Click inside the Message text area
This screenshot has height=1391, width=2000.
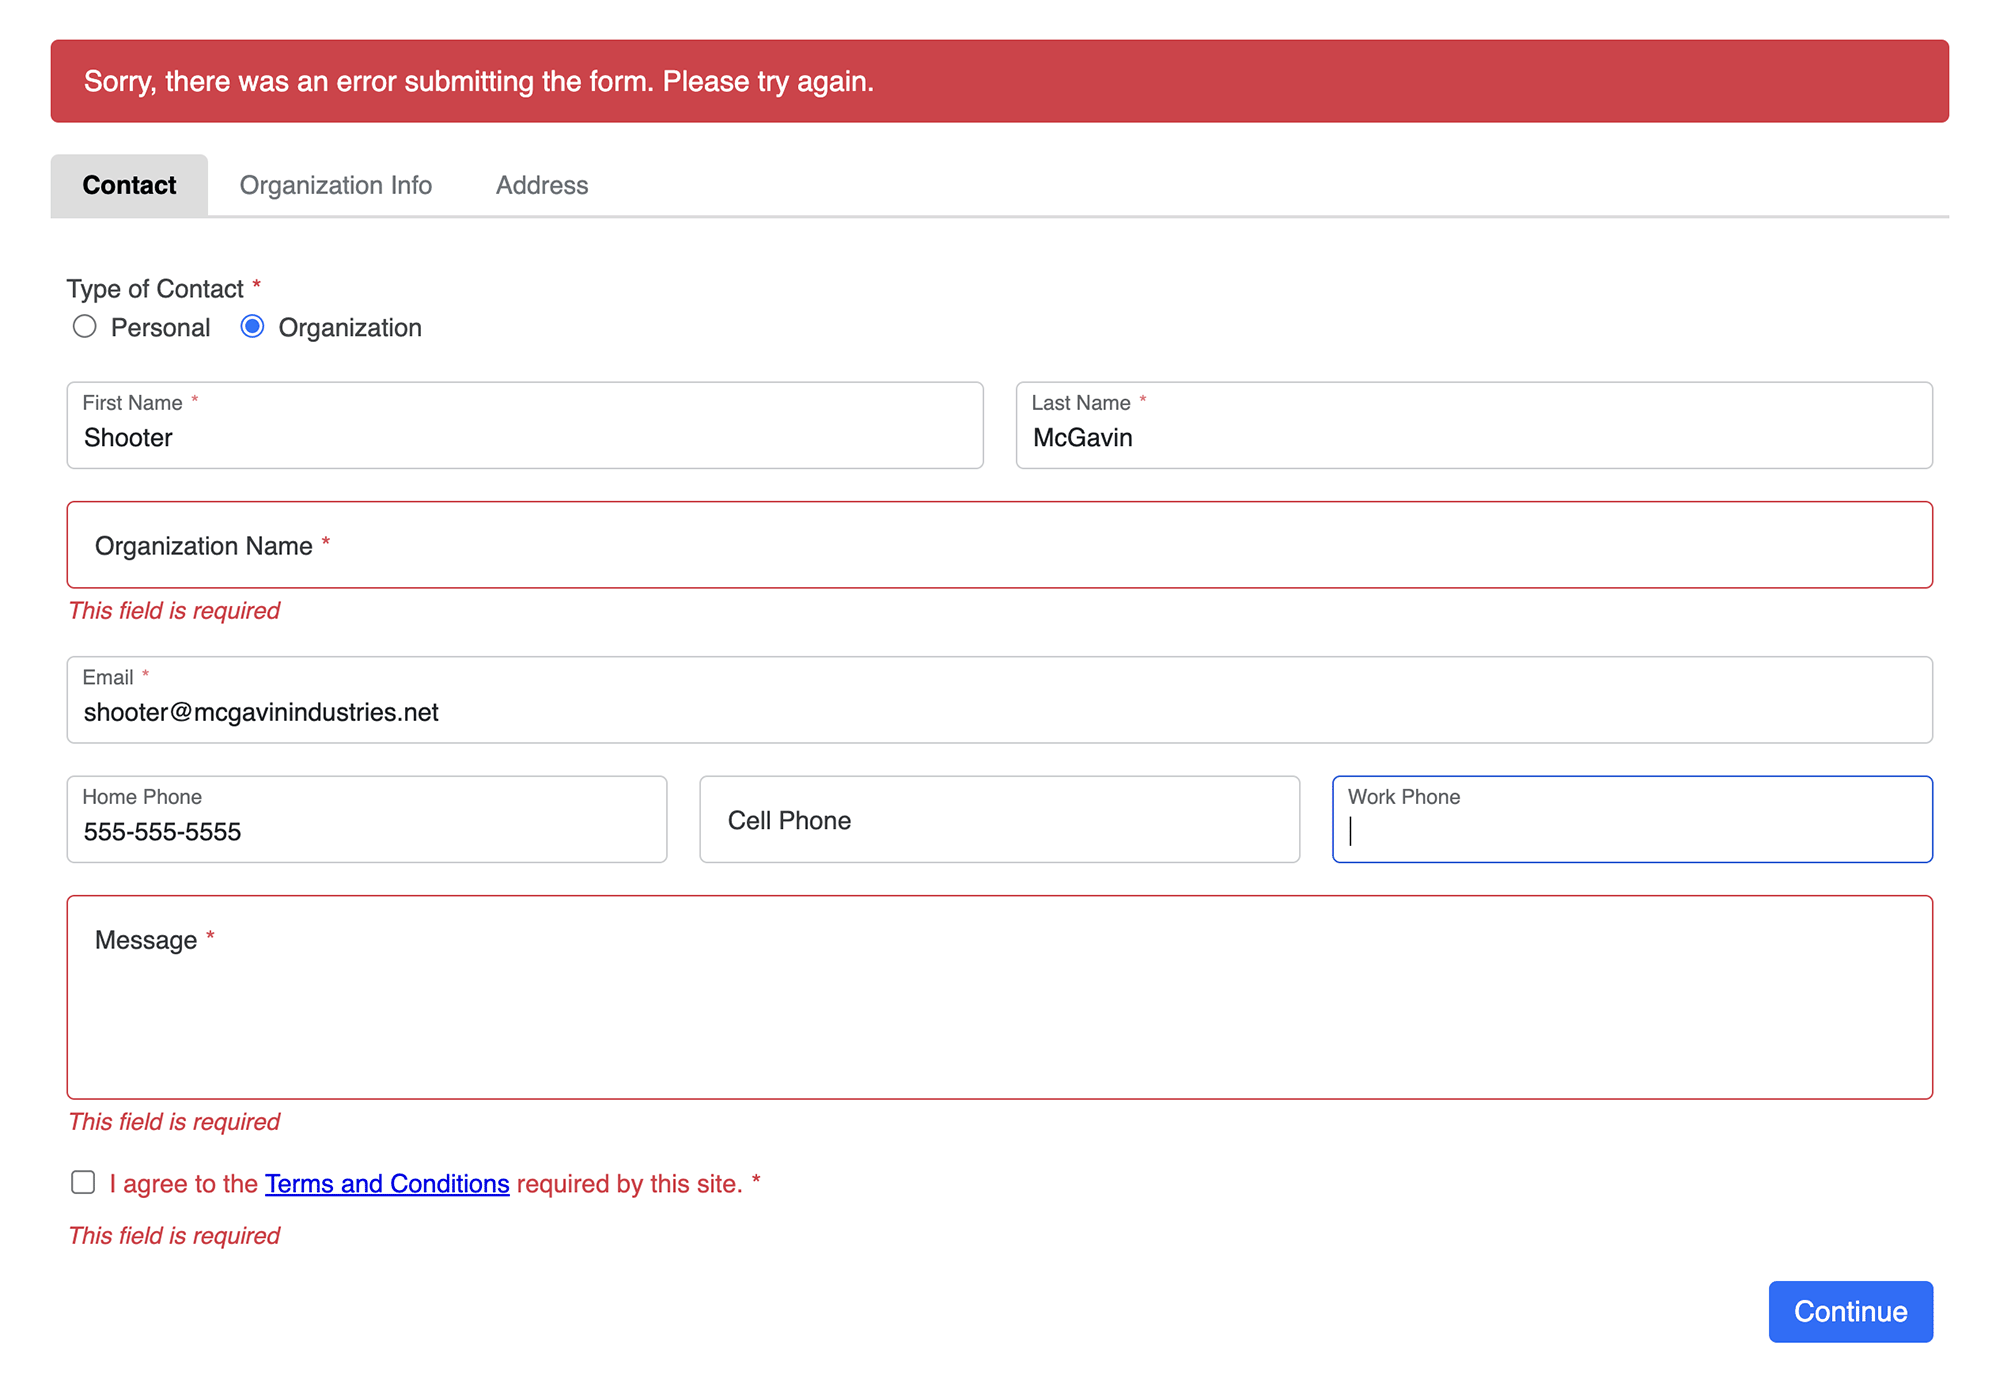click(x=998, y=1010)
